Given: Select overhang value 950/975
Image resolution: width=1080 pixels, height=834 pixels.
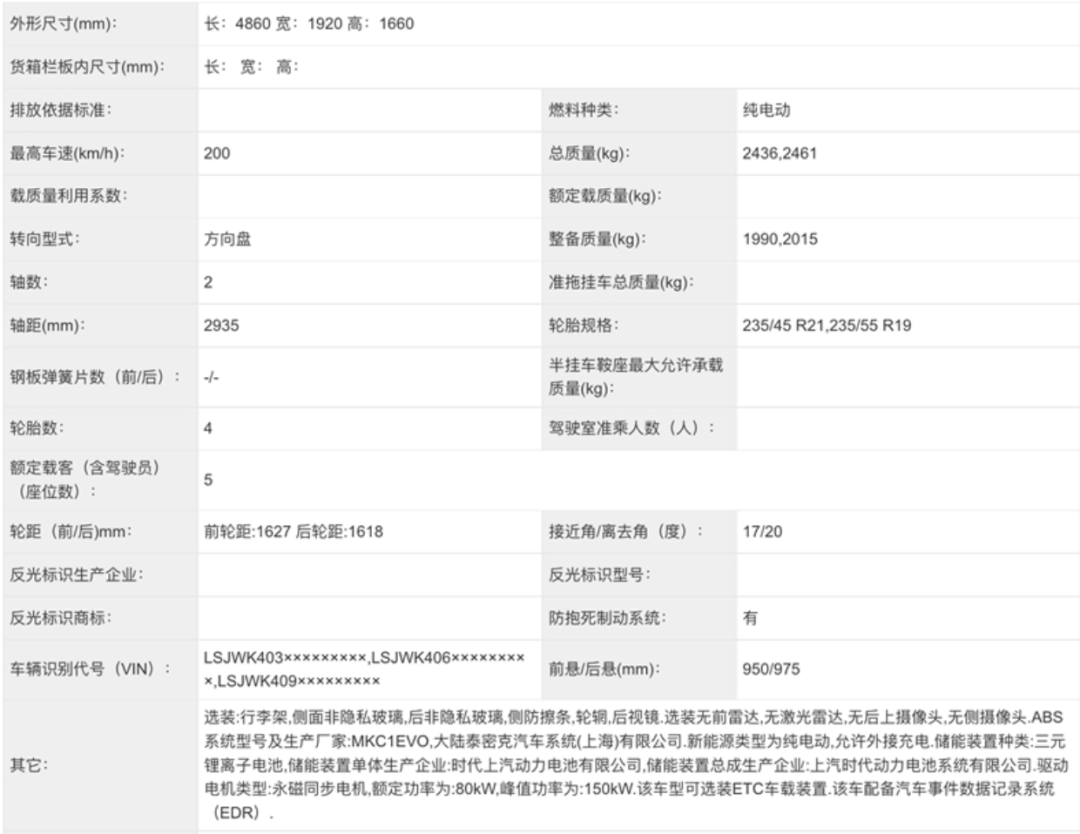Looking at the screenshot, I should pyautogui.click(x=771, y=669).
